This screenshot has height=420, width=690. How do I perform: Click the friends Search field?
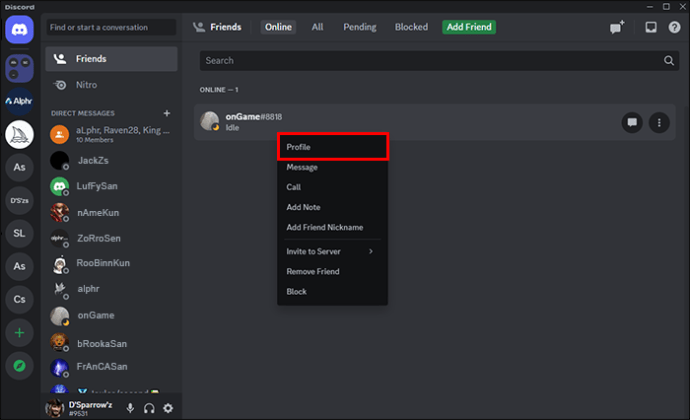click(x=439, y=61)
